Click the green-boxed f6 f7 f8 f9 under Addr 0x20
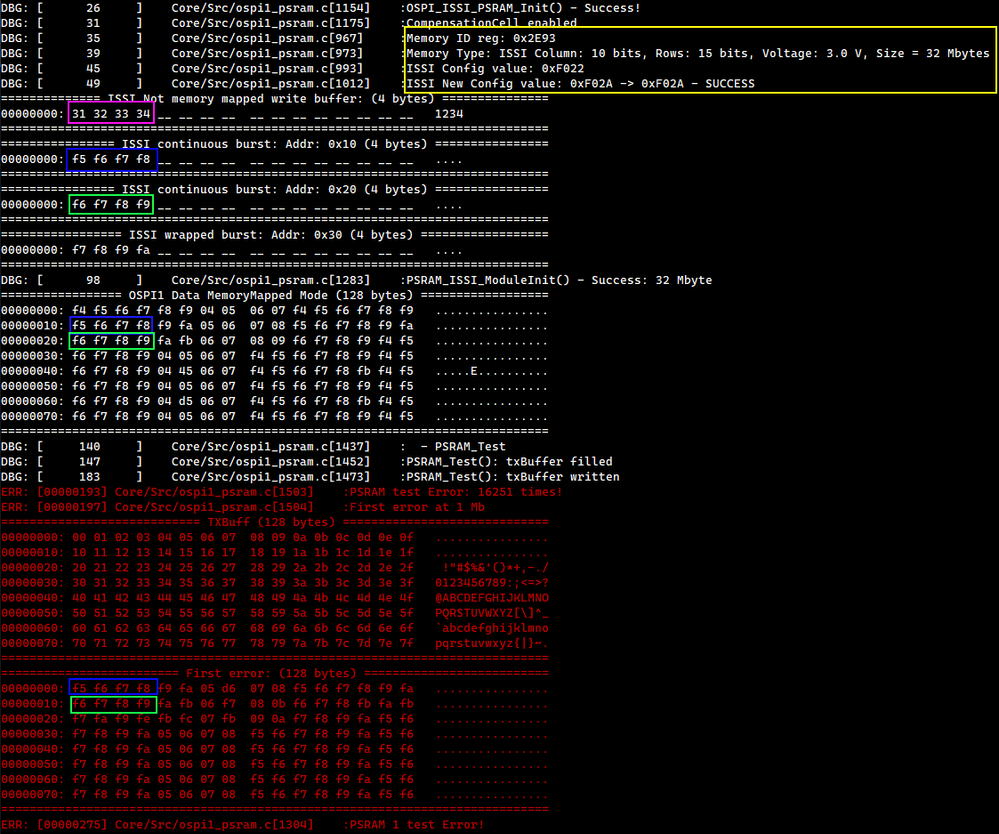The width and height of the screenshot is (999, 834). 111,205
